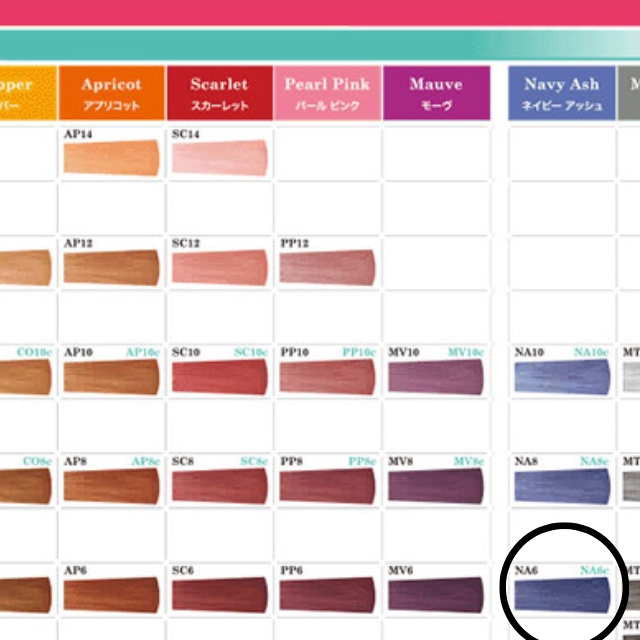640x640 pixels.
Task: Select the SC14 light scarlet swatch
Action: (219, 159)
